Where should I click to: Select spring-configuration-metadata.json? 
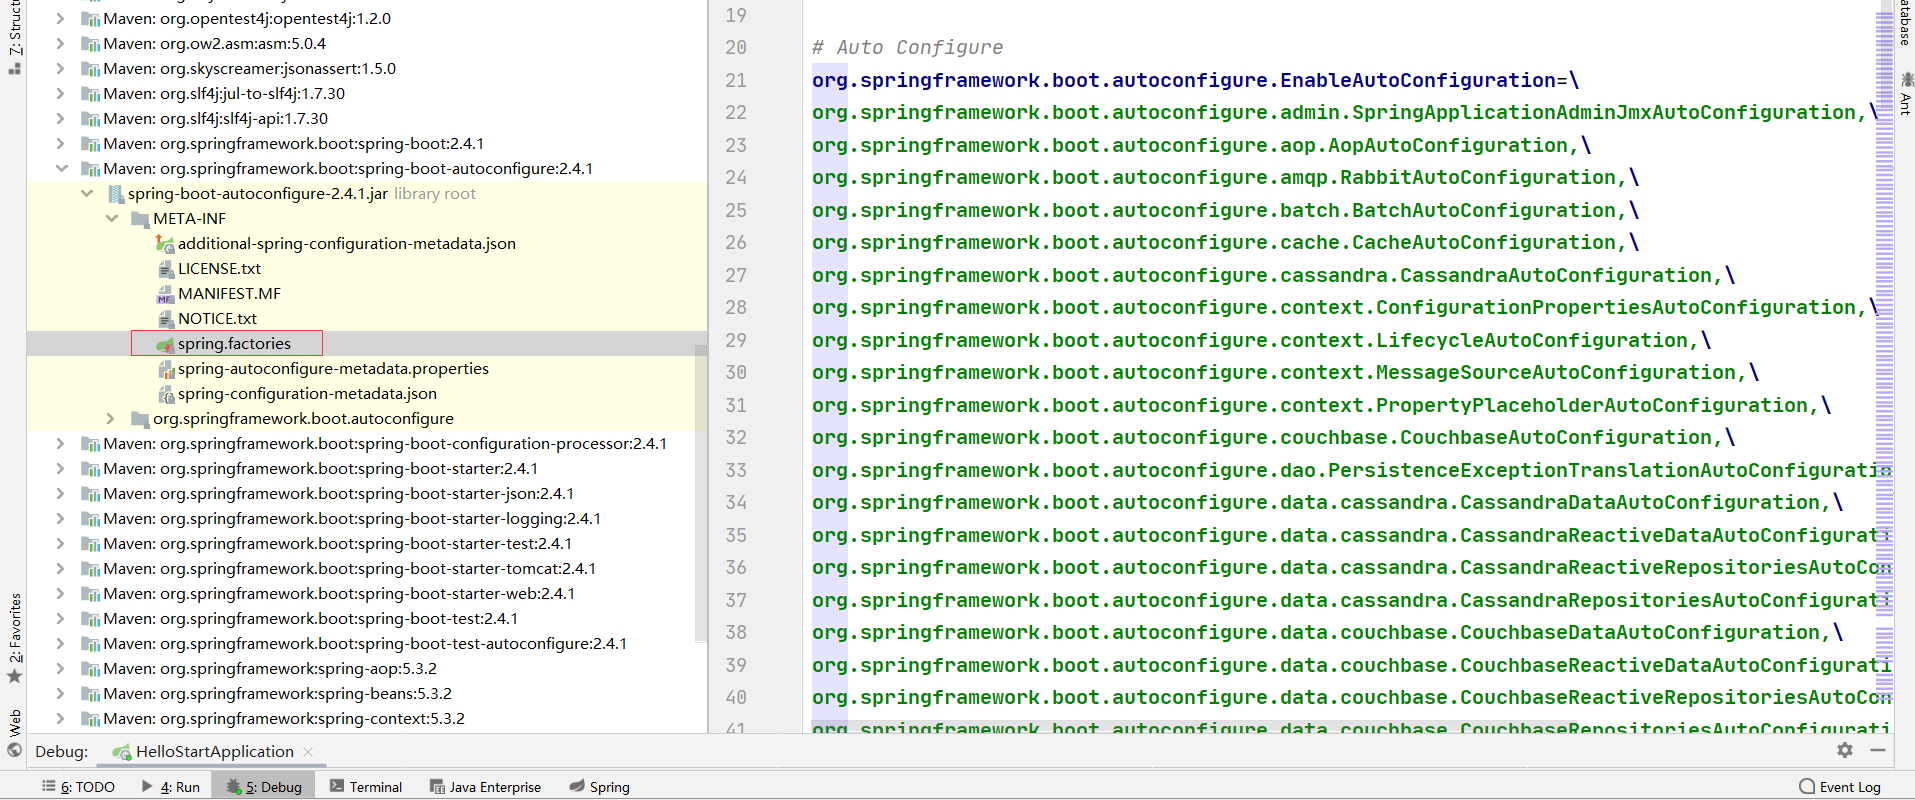(x=307, y=394)
